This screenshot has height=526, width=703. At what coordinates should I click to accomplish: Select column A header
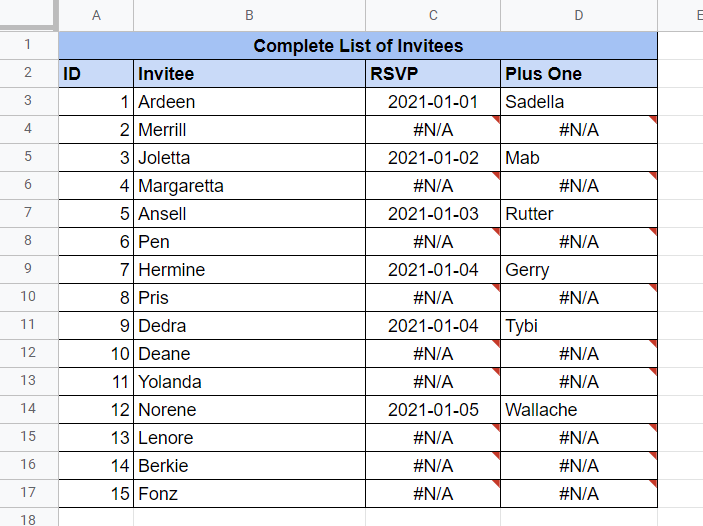[96, 15]
